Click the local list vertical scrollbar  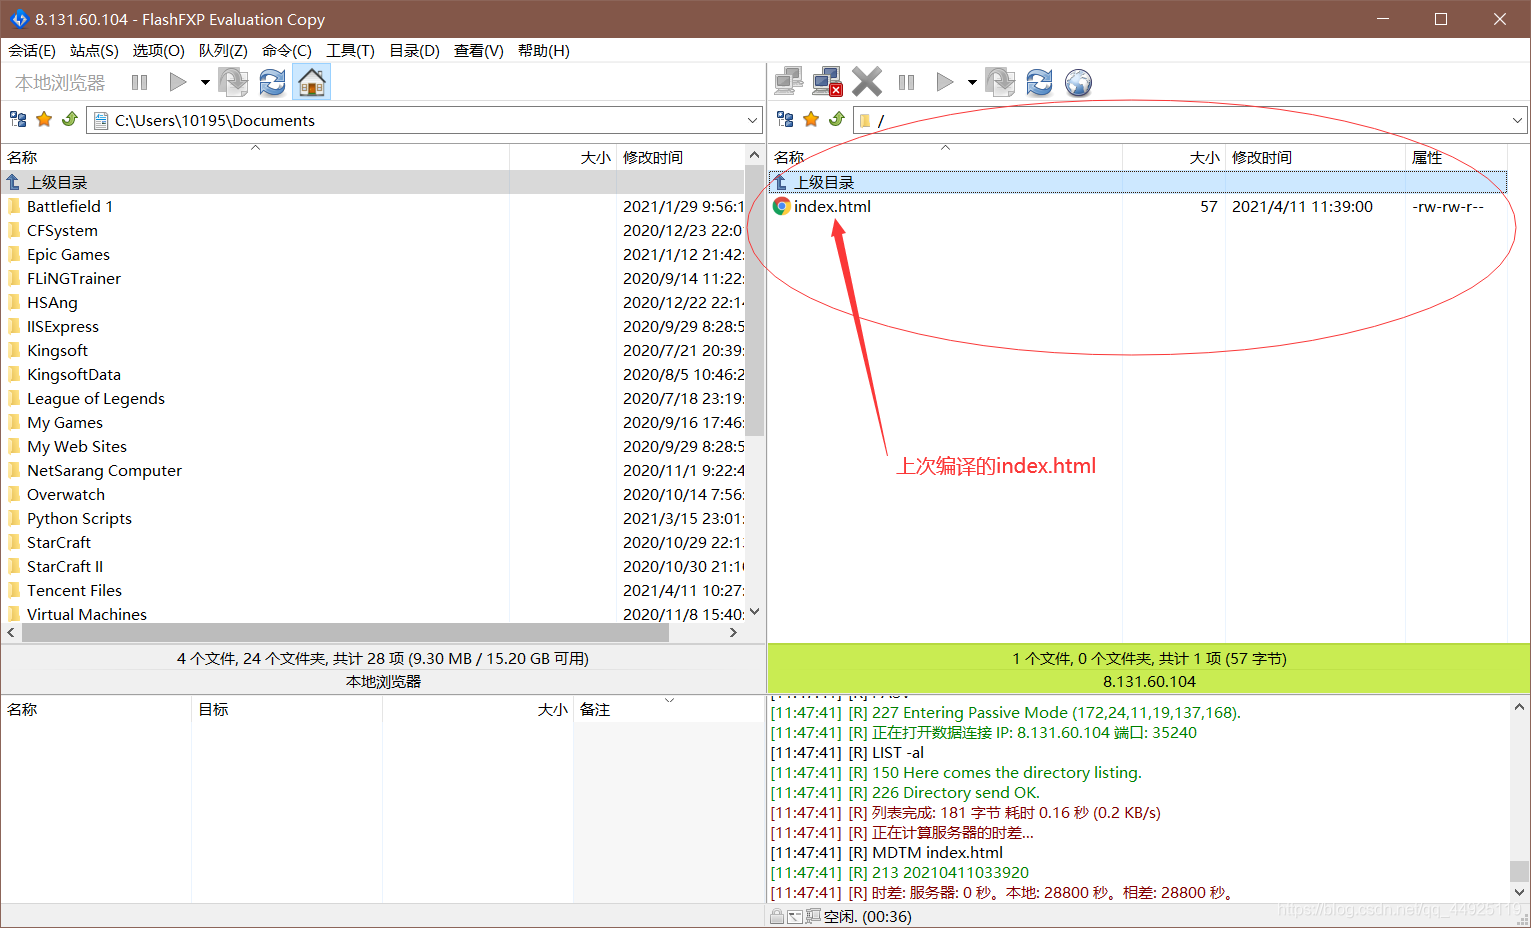[x=755, y=300]
